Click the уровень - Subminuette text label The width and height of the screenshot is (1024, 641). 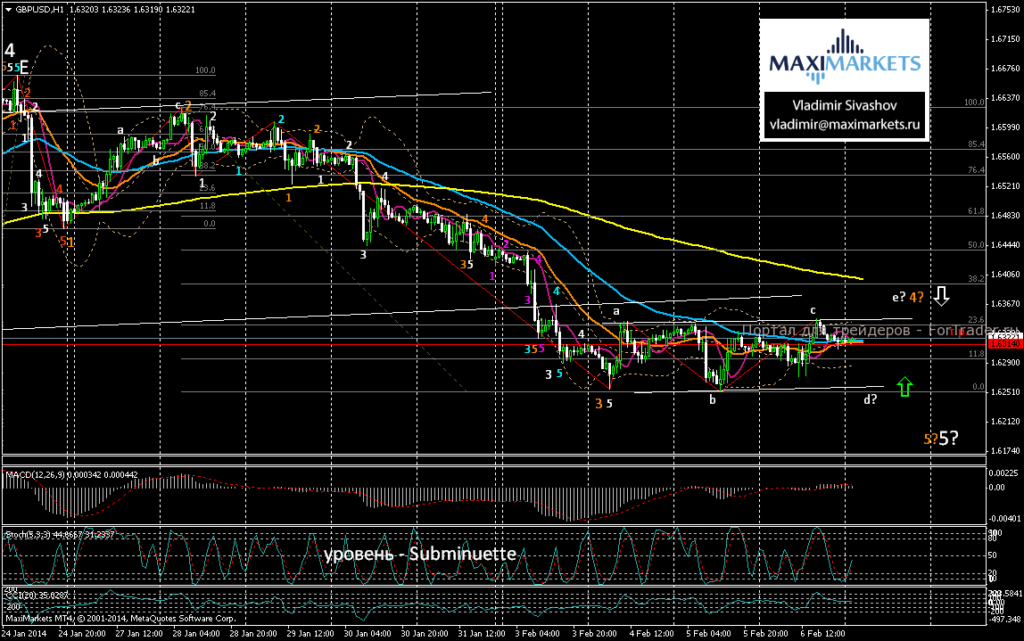[420, 554]
